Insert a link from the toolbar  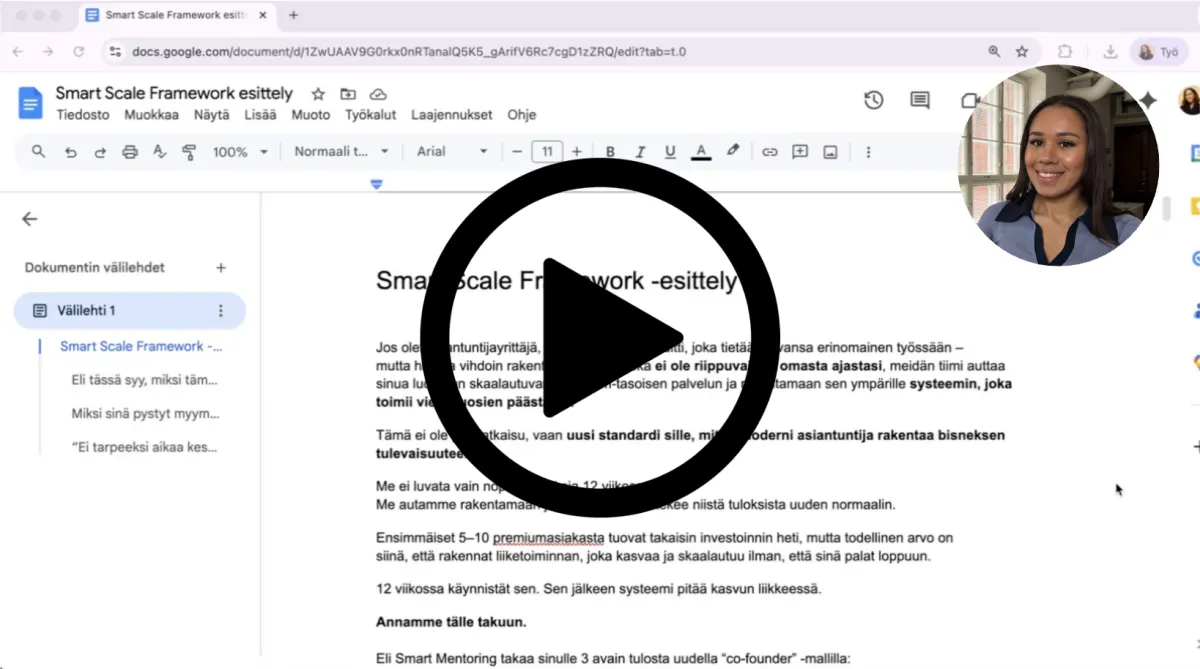tap(769, 152)
